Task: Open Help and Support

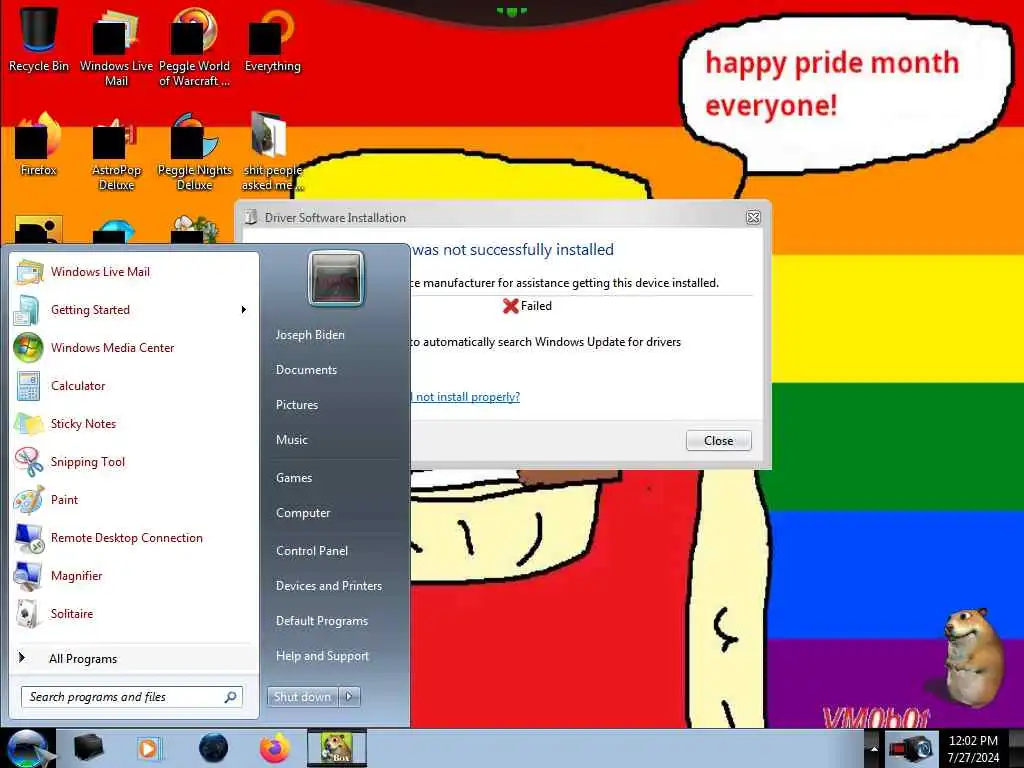Action: click(x=322, y=656)
